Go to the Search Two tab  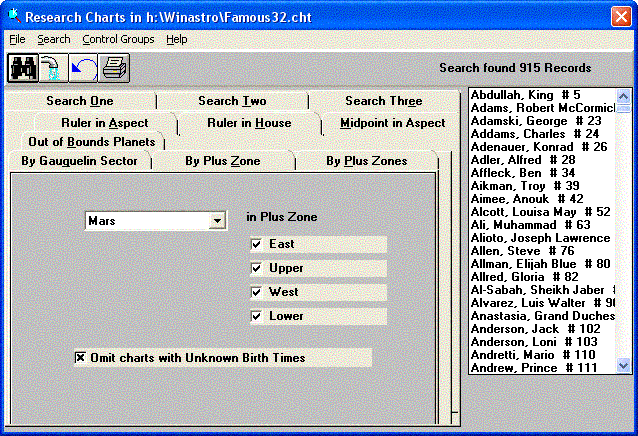point(232,101)
